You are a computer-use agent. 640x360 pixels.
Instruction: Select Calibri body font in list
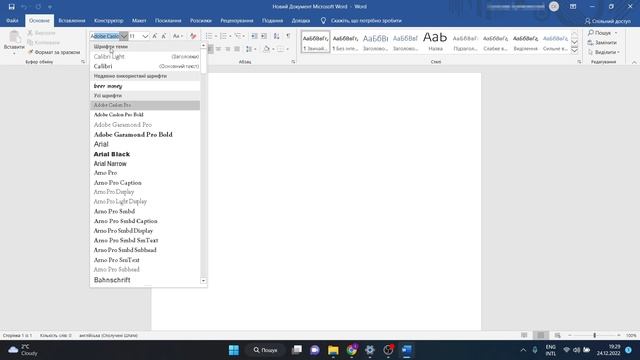[146, 66]
